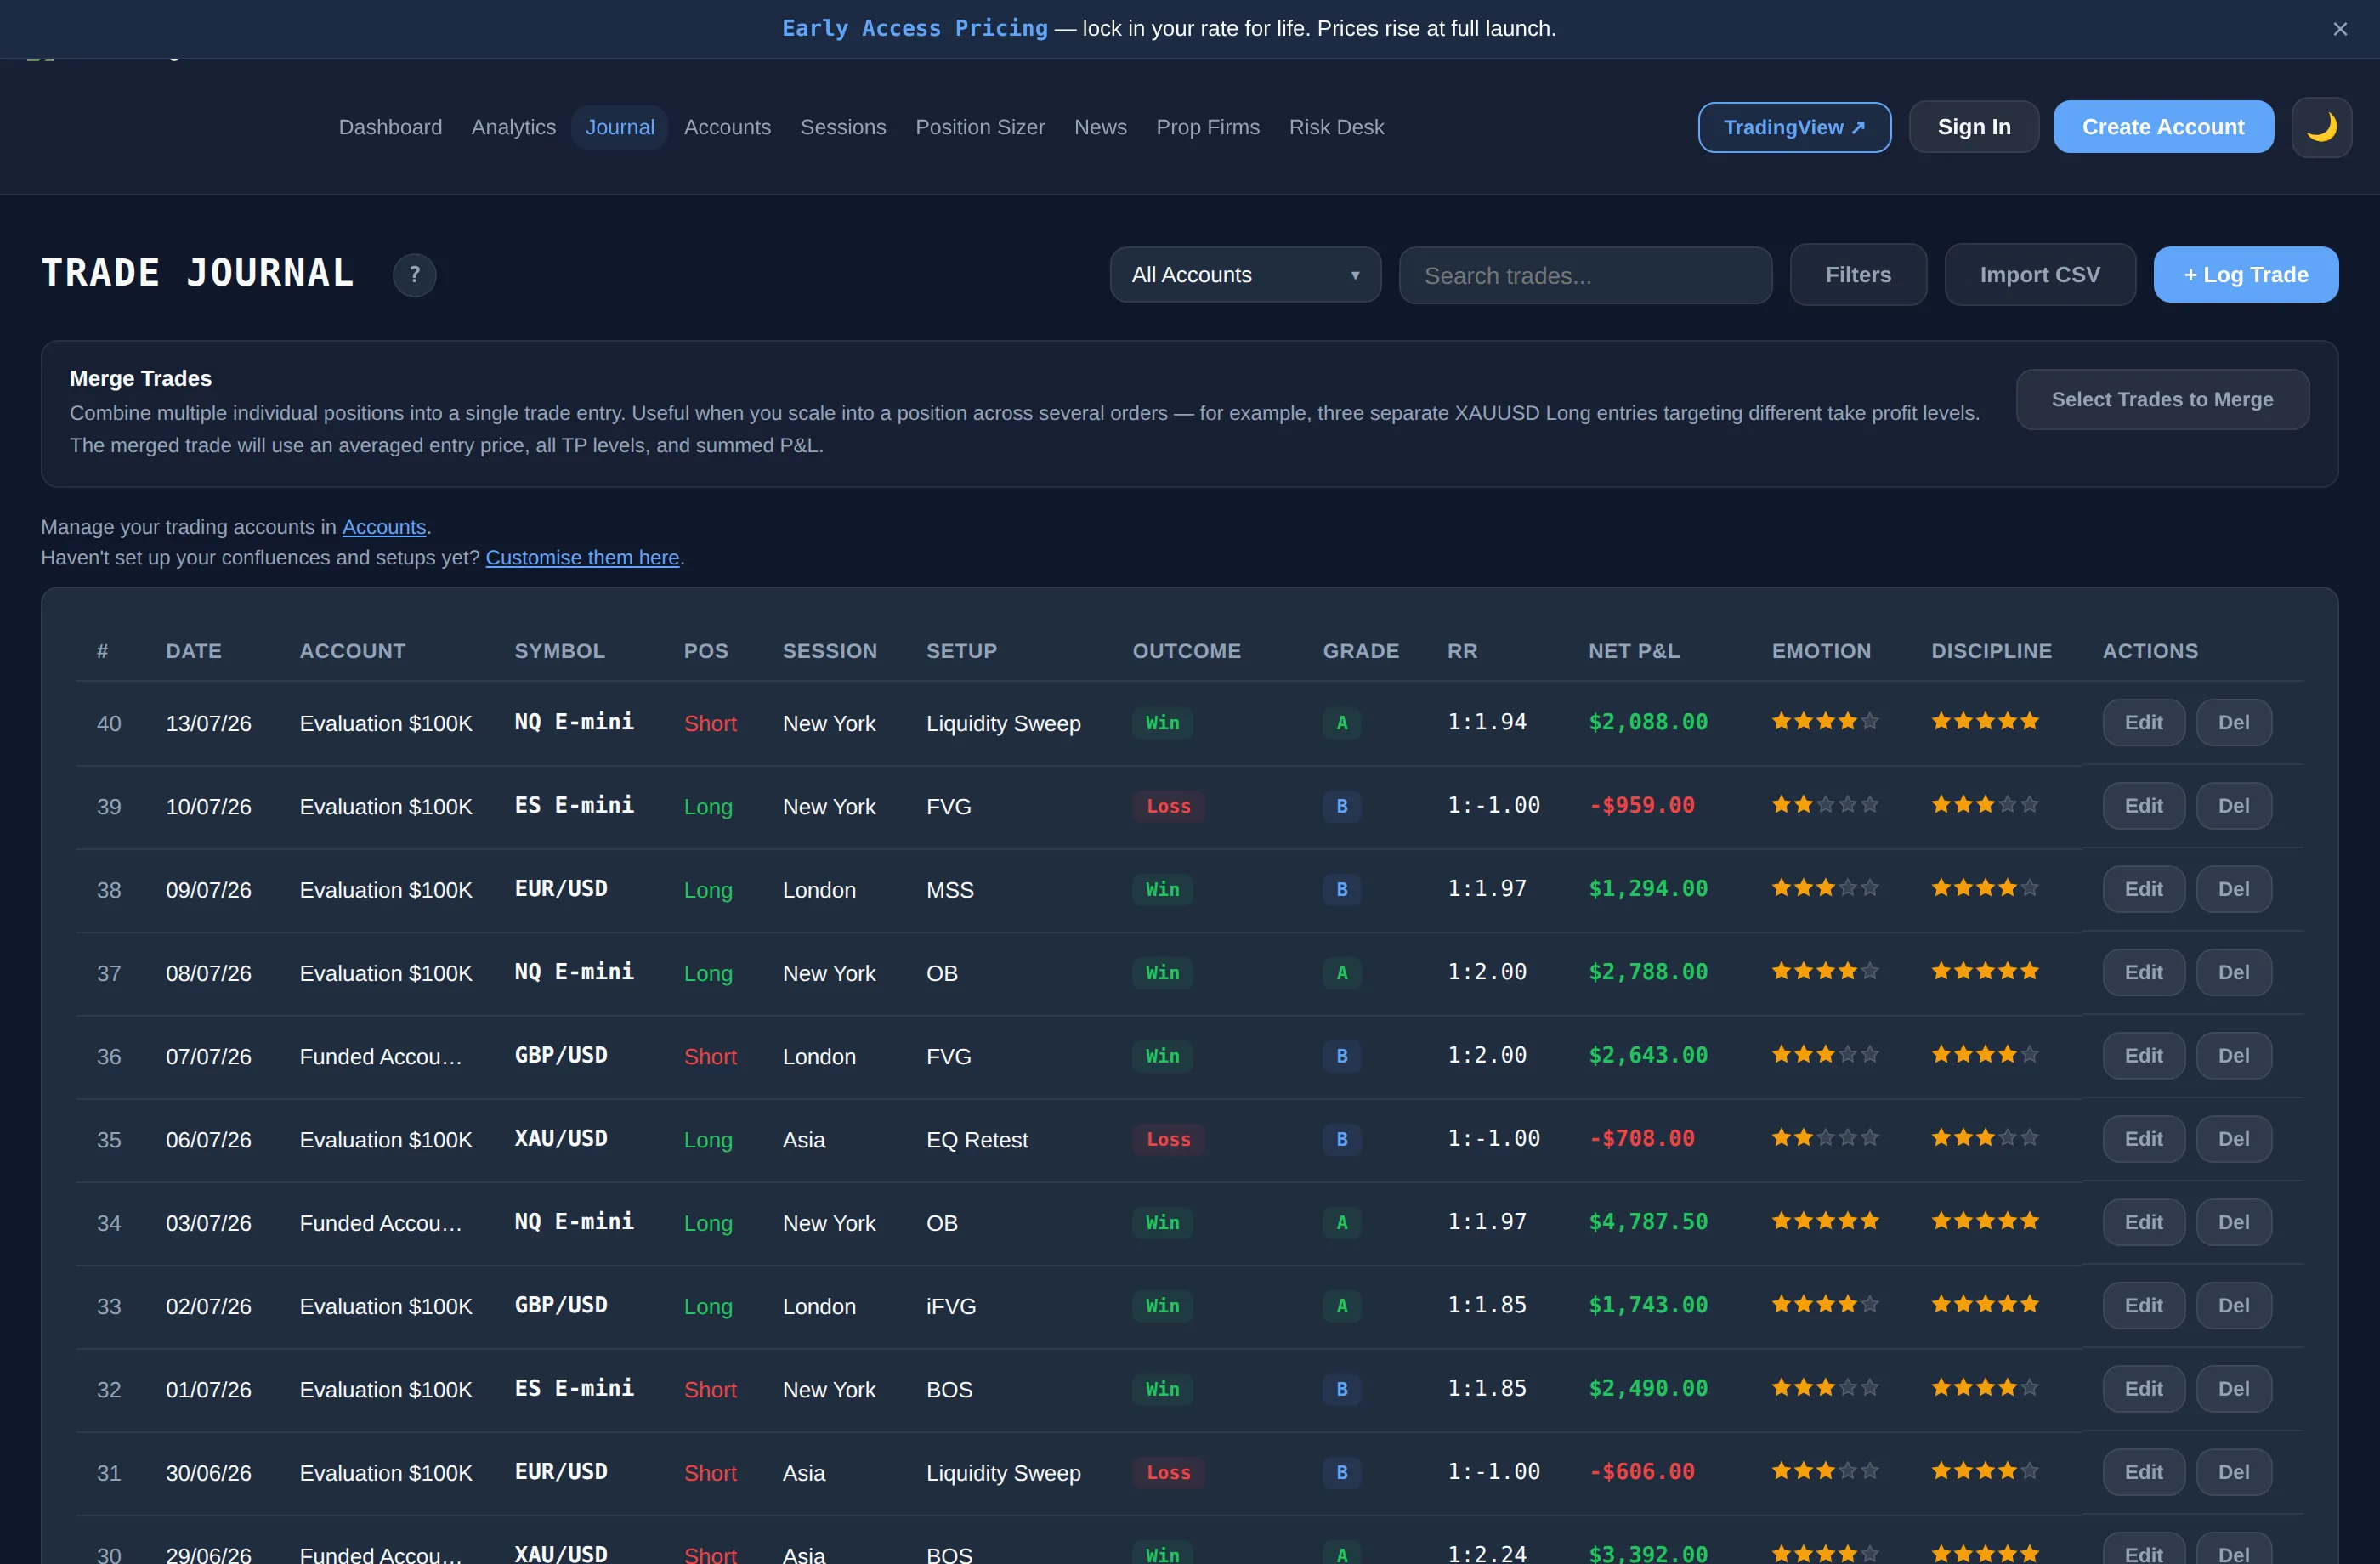Open the Sessions nav item

(843, 127)
